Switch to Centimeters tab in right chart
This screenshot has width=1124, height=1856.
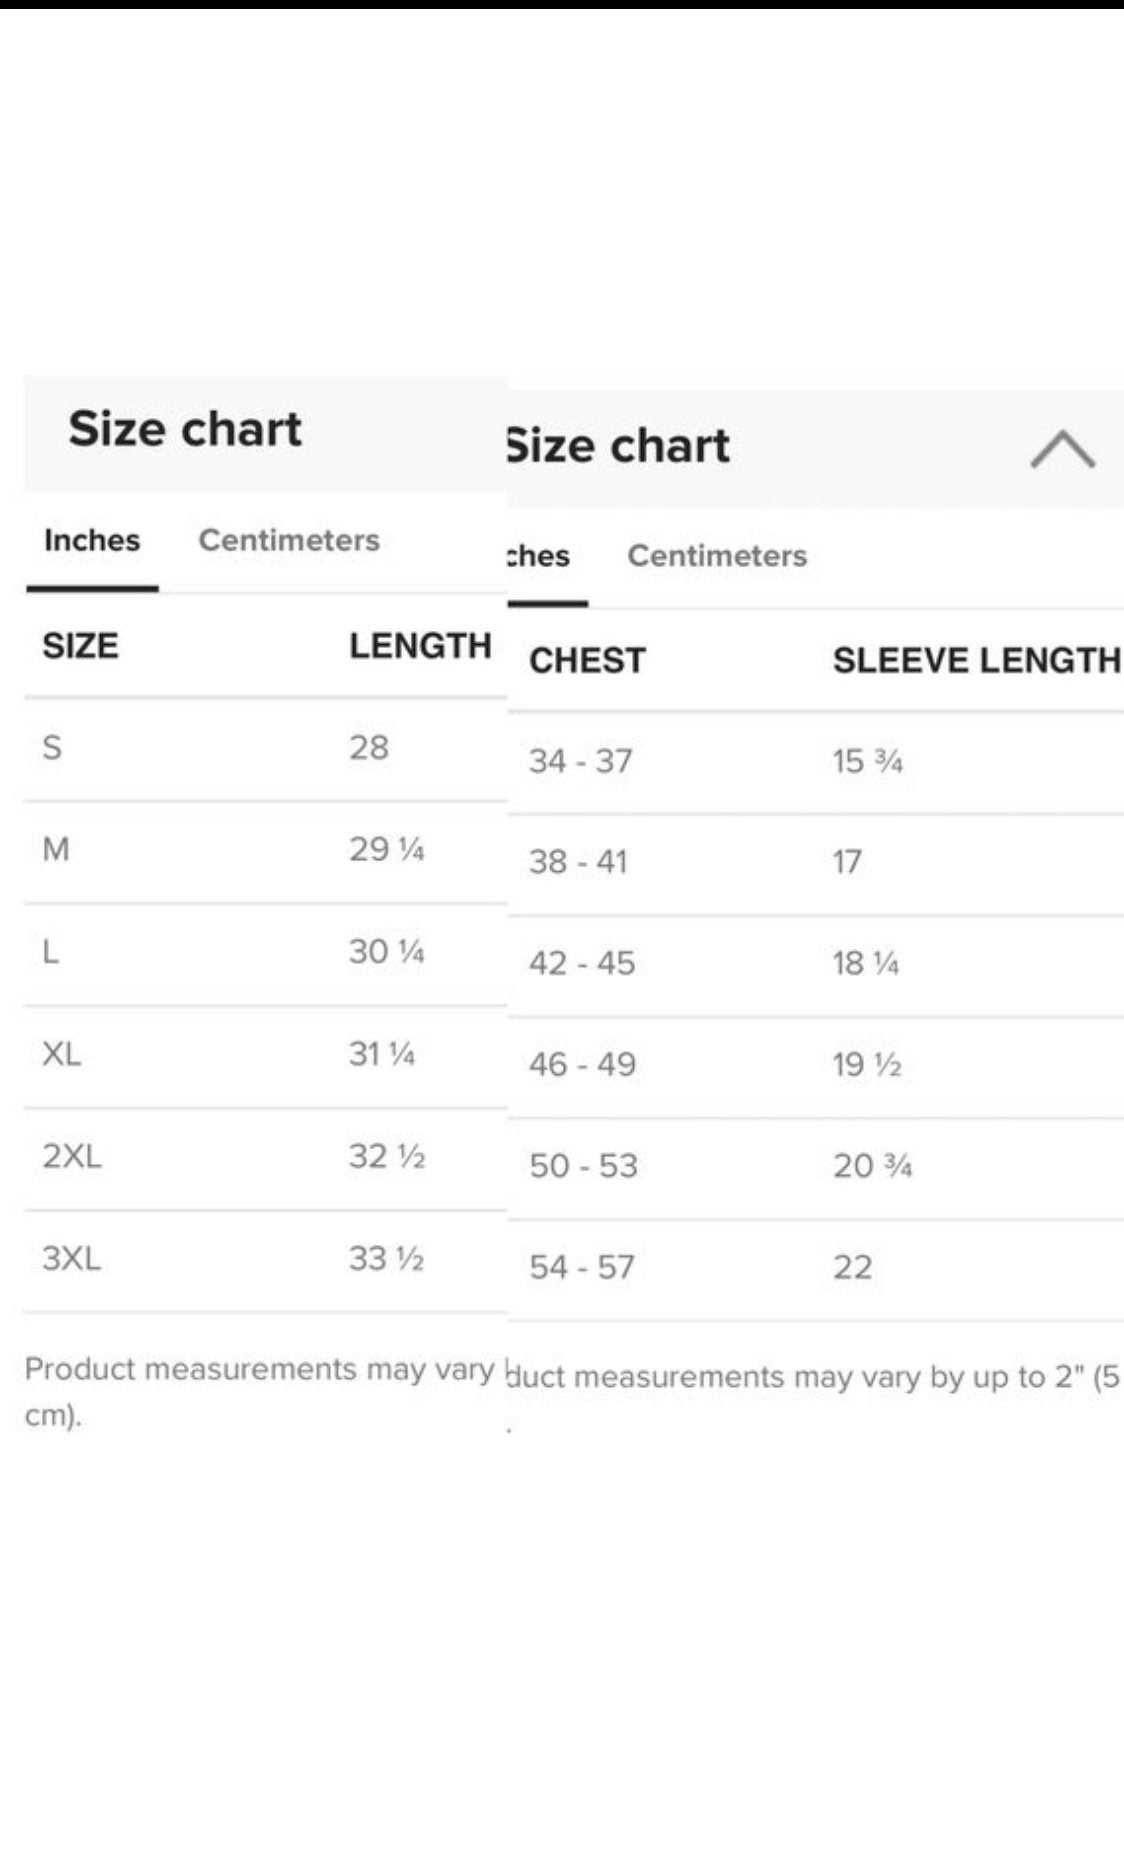pyautogui.click(x=717, y=555)
